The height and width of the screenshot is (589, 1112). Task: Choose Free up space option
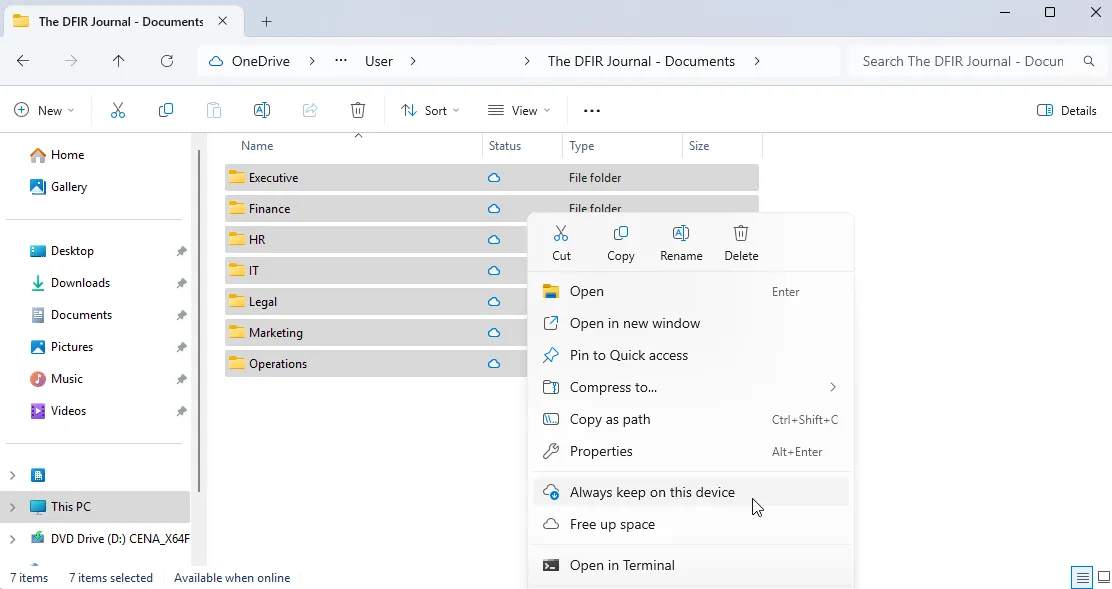click(x=612, y=524)
